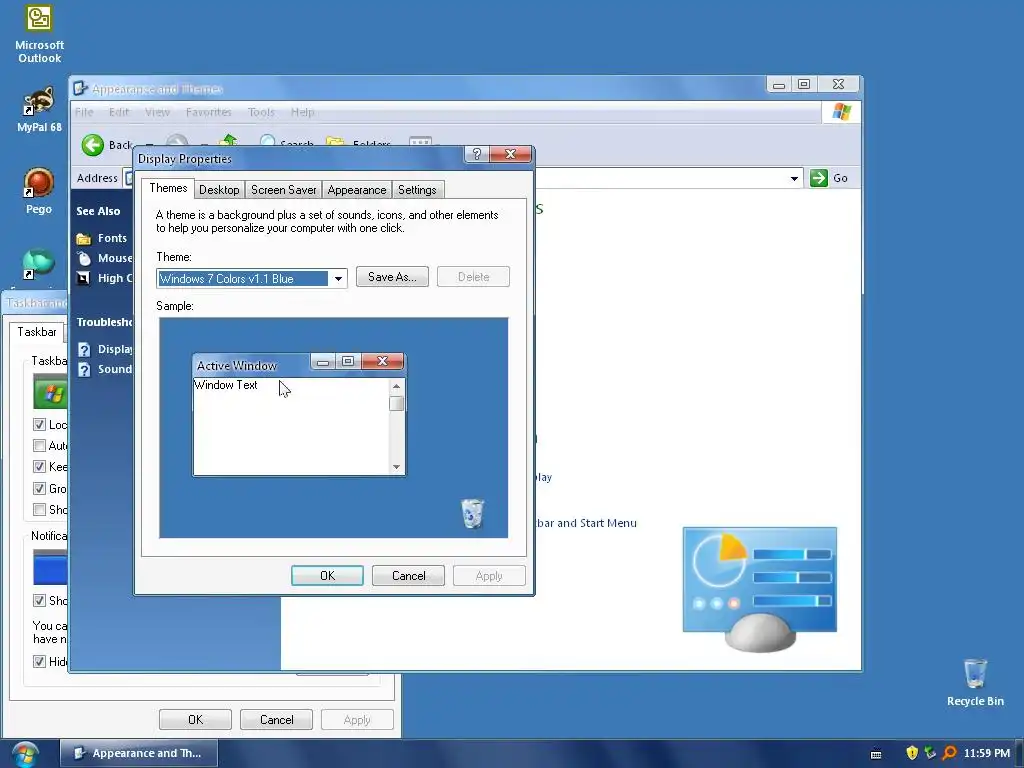Click the Fonts link in See Also
This screenshot has height=768, width=1024.
click(112, 238)
